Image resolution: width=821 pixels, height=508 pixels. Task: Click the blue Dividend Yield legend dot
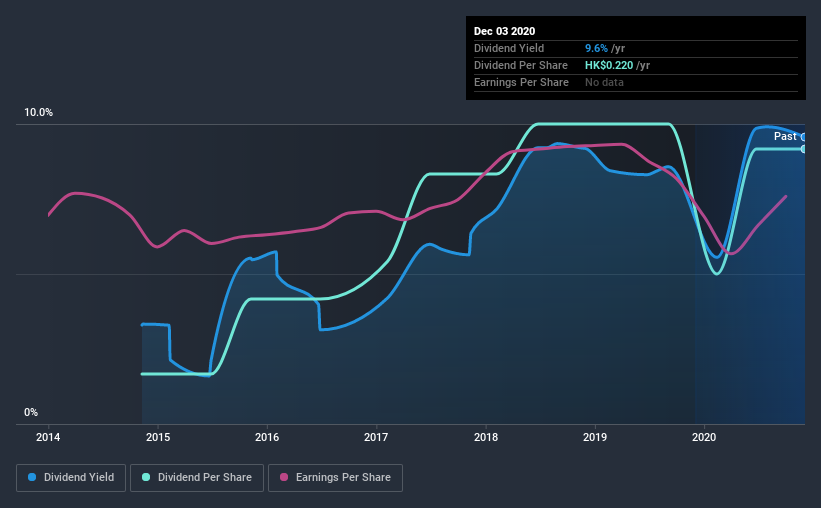click(x=32, y=477)
